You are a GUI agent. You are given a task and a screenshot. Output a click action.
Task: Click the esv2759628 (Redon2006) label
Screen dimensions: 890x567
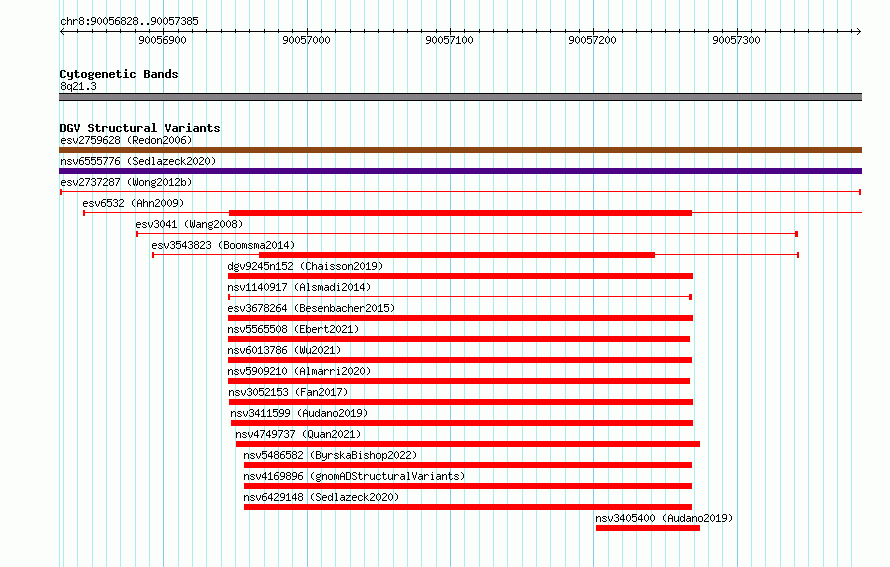(x=126, y=140)
